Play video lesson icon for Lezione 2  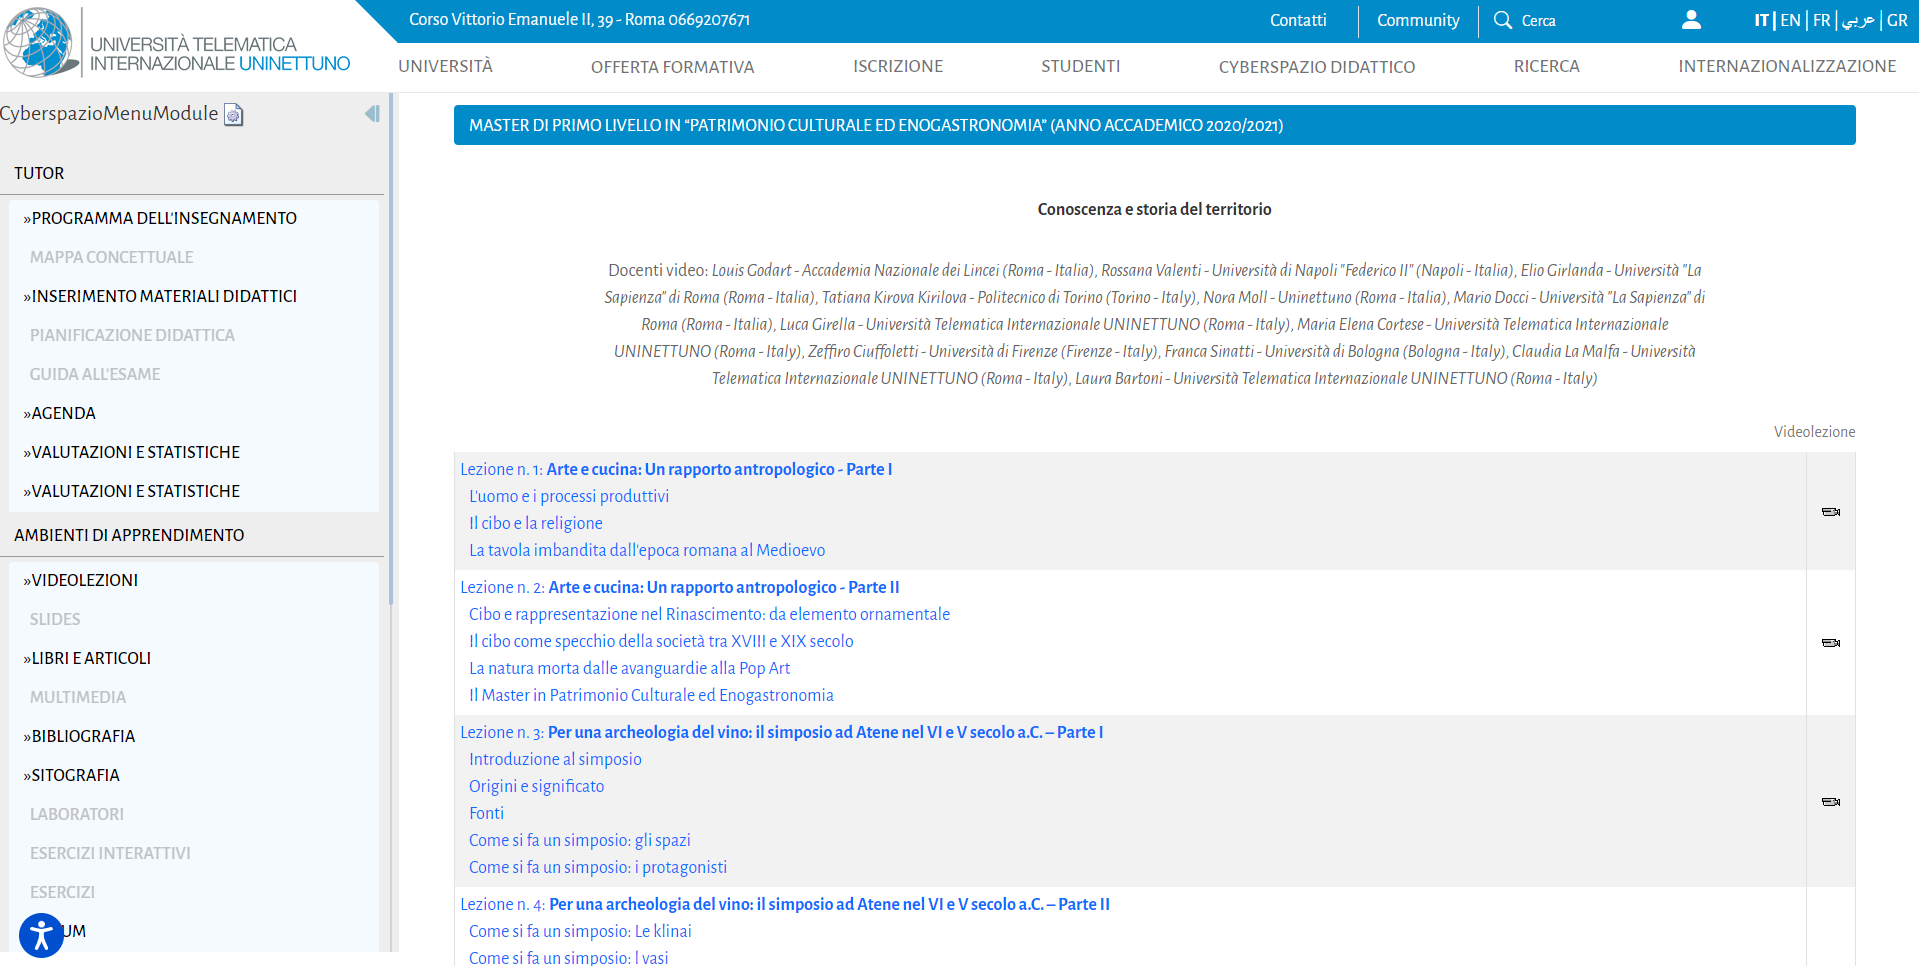1830,643
